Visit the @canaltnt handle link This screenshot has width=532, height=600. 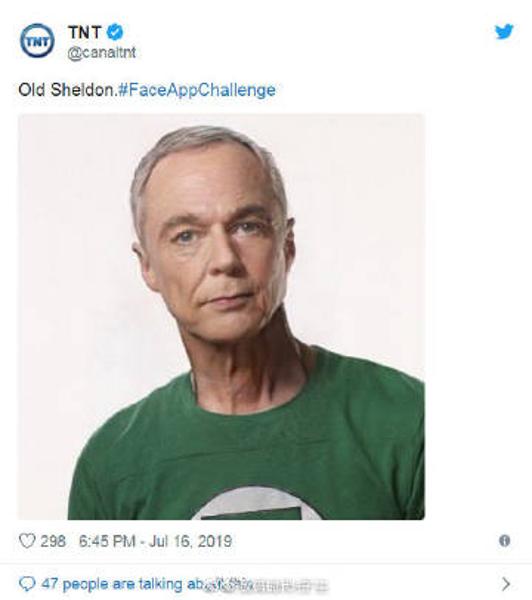(101, 53)
